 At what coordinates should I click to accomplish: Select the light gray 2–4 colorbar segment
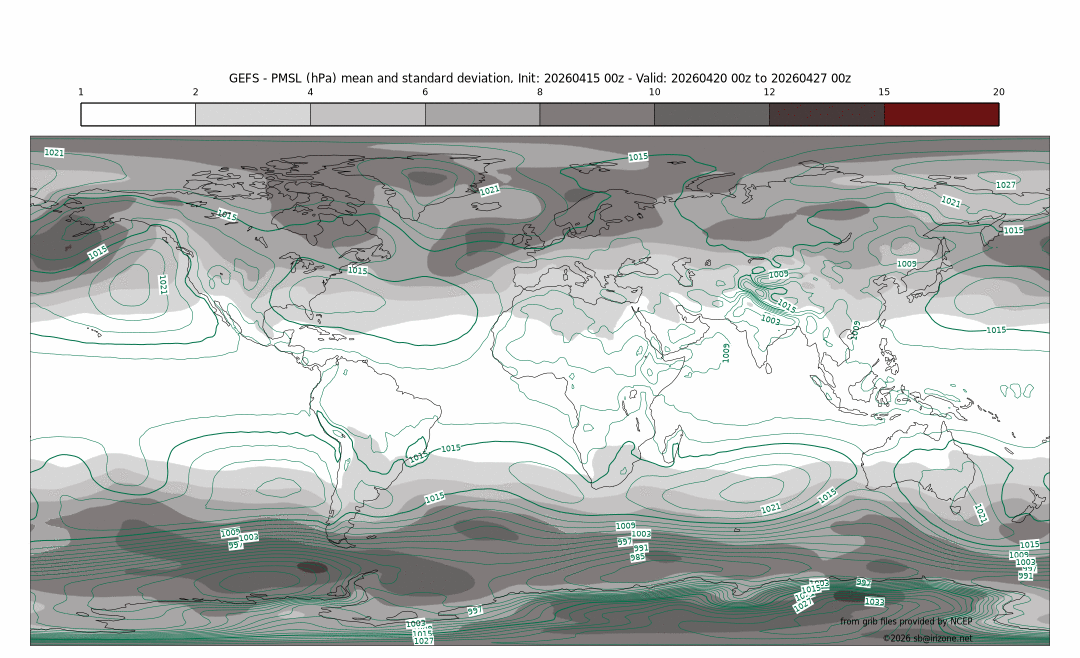click(252, 114)
